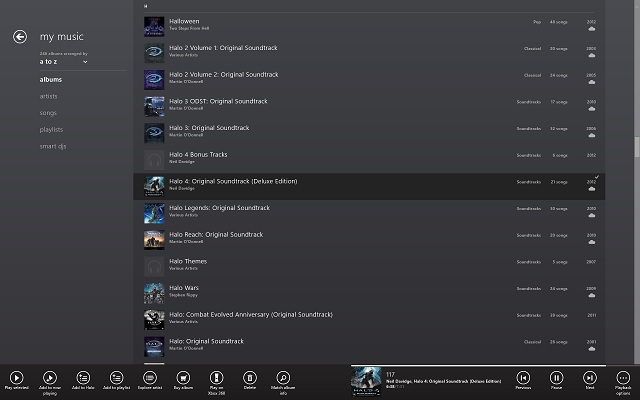Click cloud icon on Halloween row
Viewport: 640px width, 400px height.
[591, 29]
